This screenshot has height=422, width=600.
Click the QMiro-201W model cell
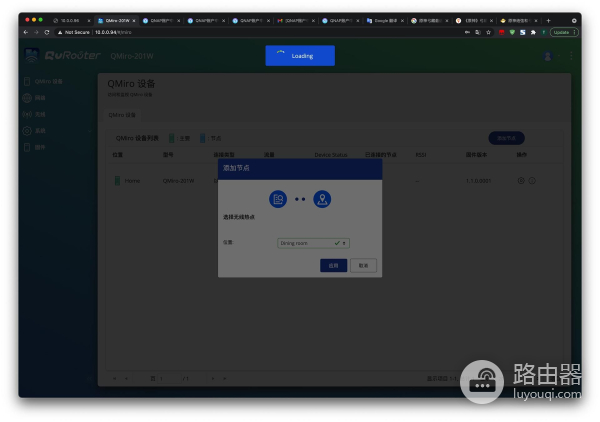coord(178,181)
